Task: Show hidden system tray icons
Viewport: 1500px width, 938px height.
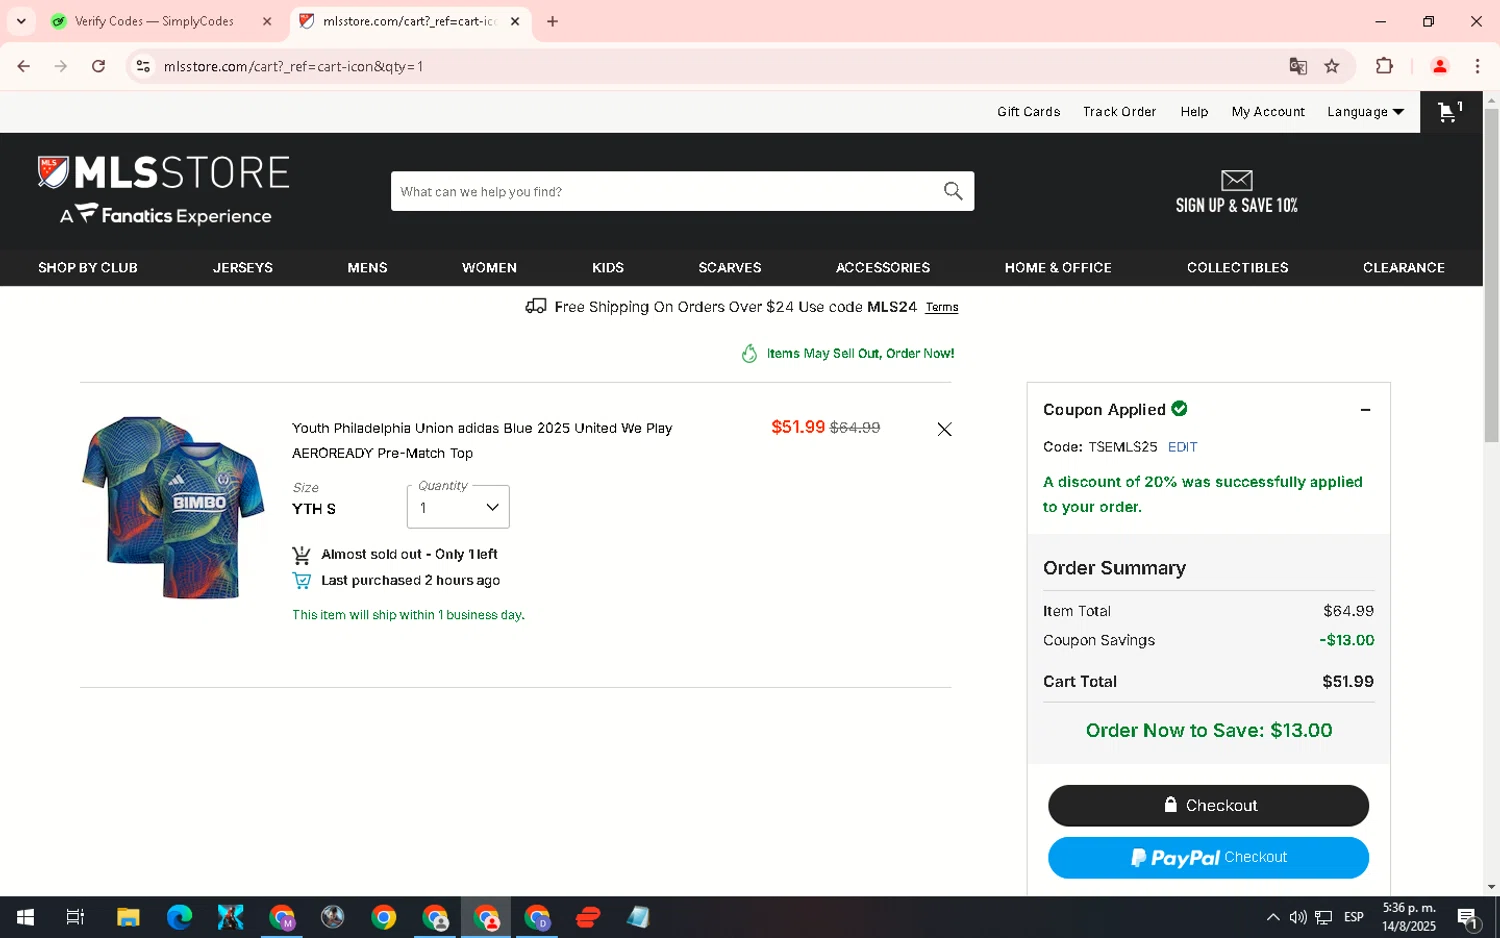Action: click(x=1272, y=917)
